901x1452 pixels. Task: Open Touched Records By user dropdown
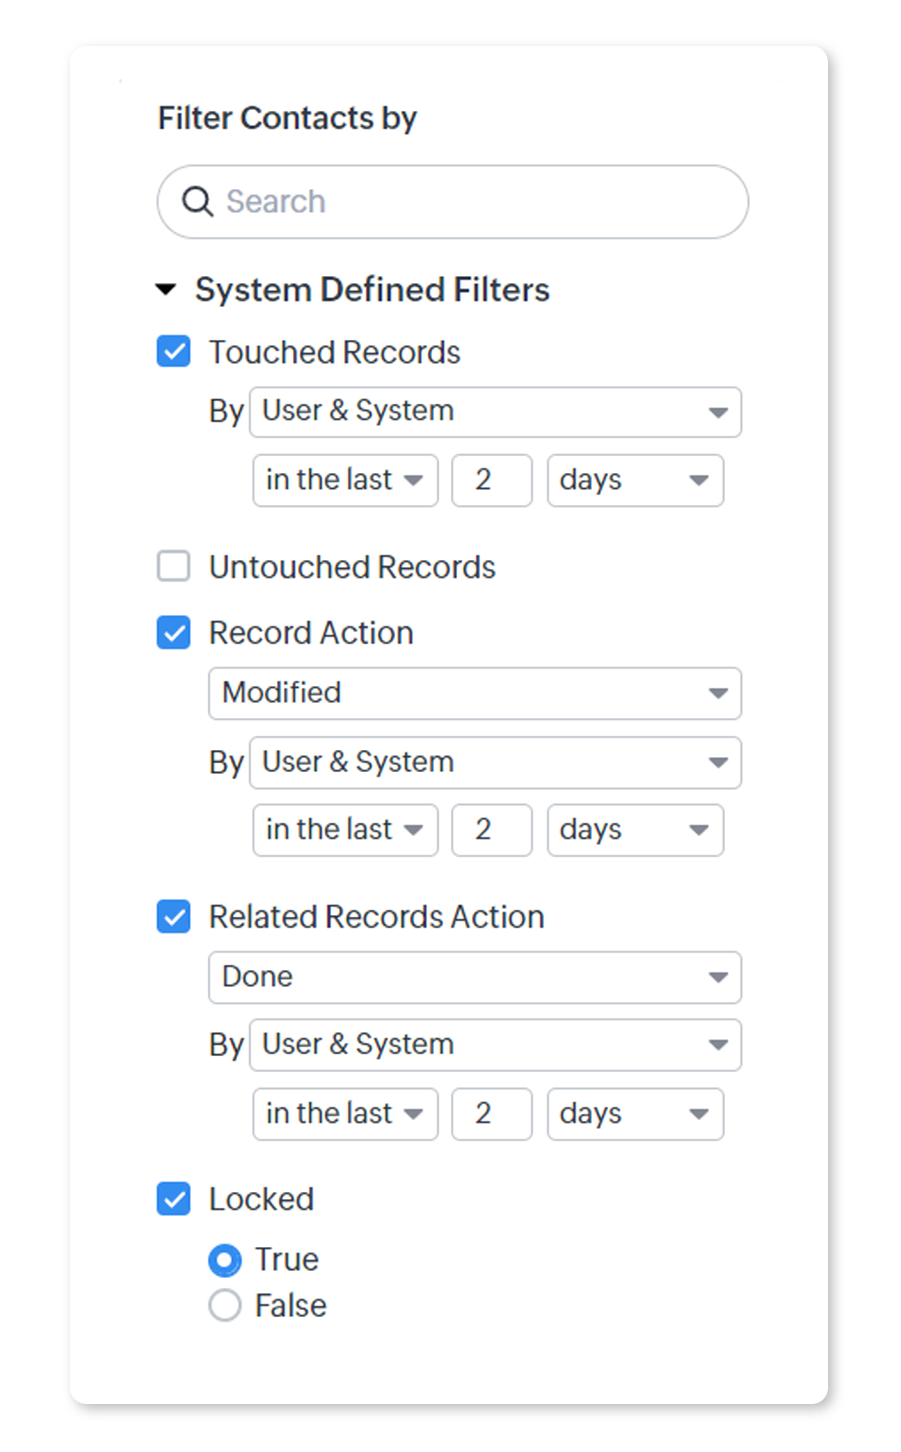(495, 412)
